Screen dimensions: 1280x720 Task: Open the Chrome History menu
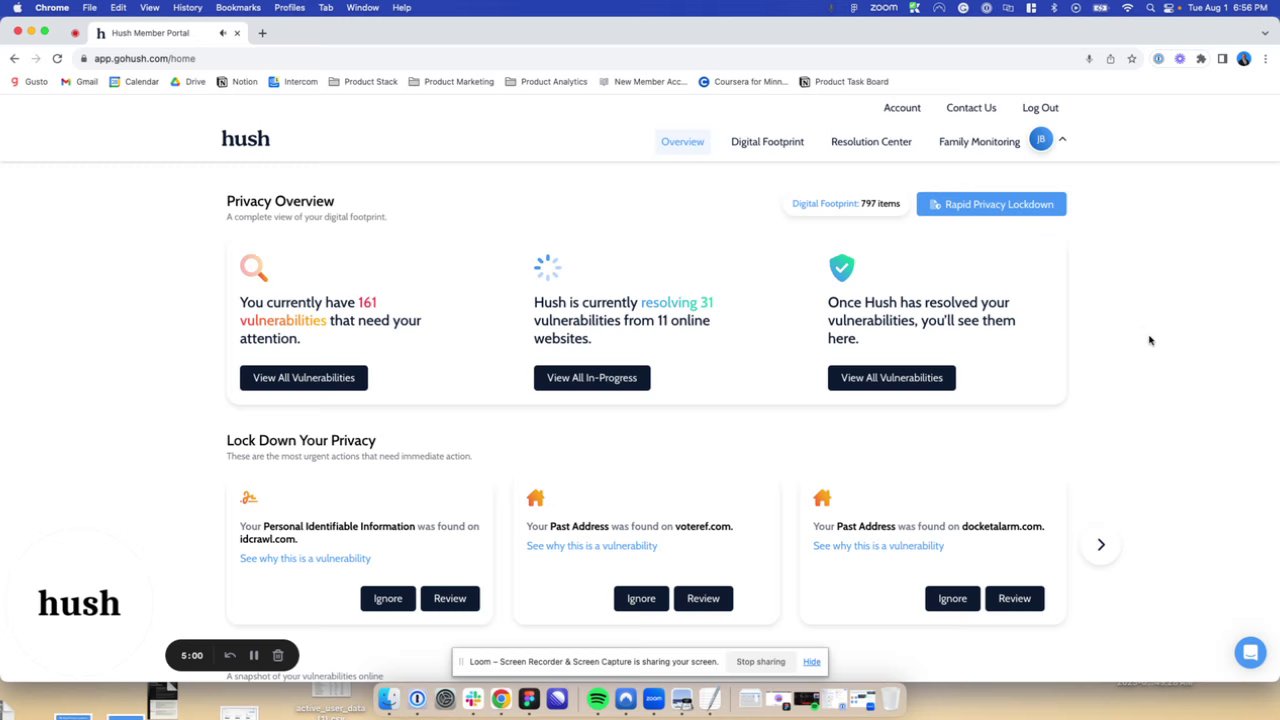[187, 7]
